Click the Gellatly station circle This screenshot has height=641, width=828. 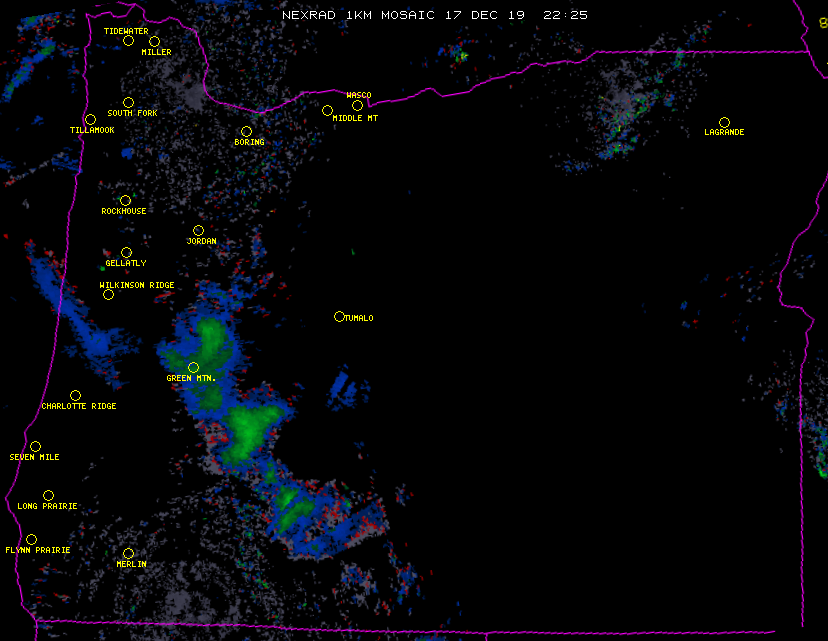(x=126, y=252)
